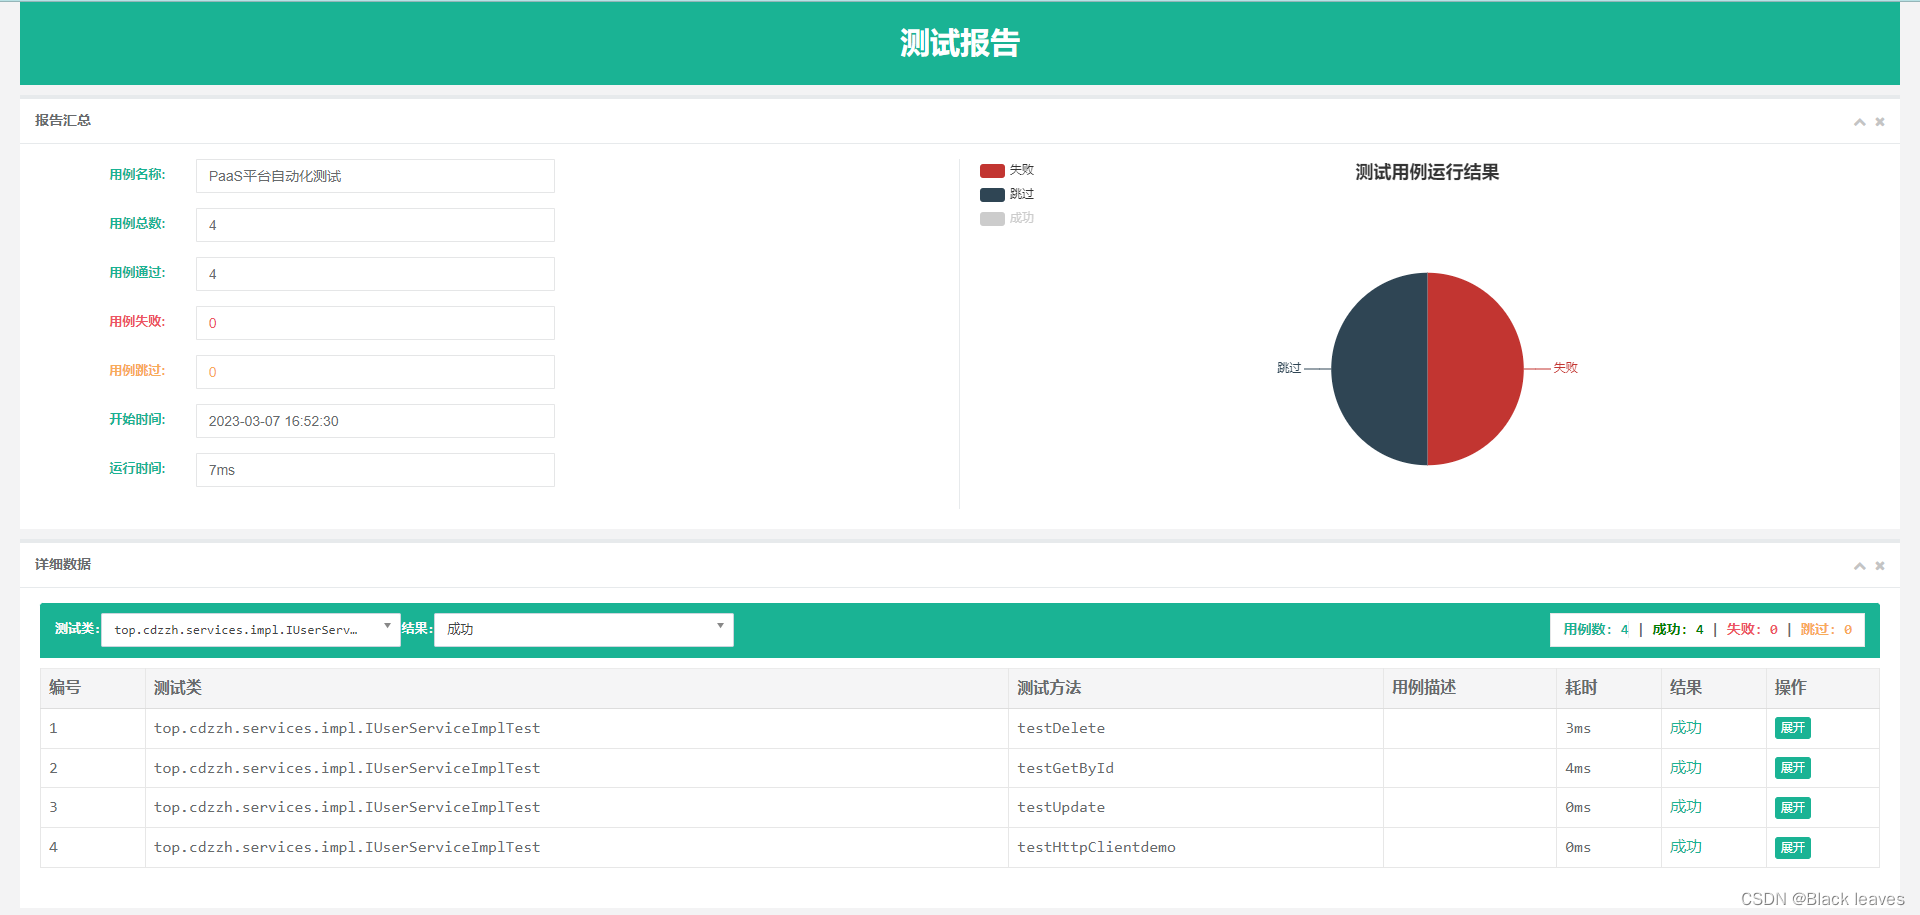Image resolution: width=1920 pixels, height=915 pixels.
Task: Close the 报告汇总 panel
Action: pyautogui.click(x=1880, y=122)
